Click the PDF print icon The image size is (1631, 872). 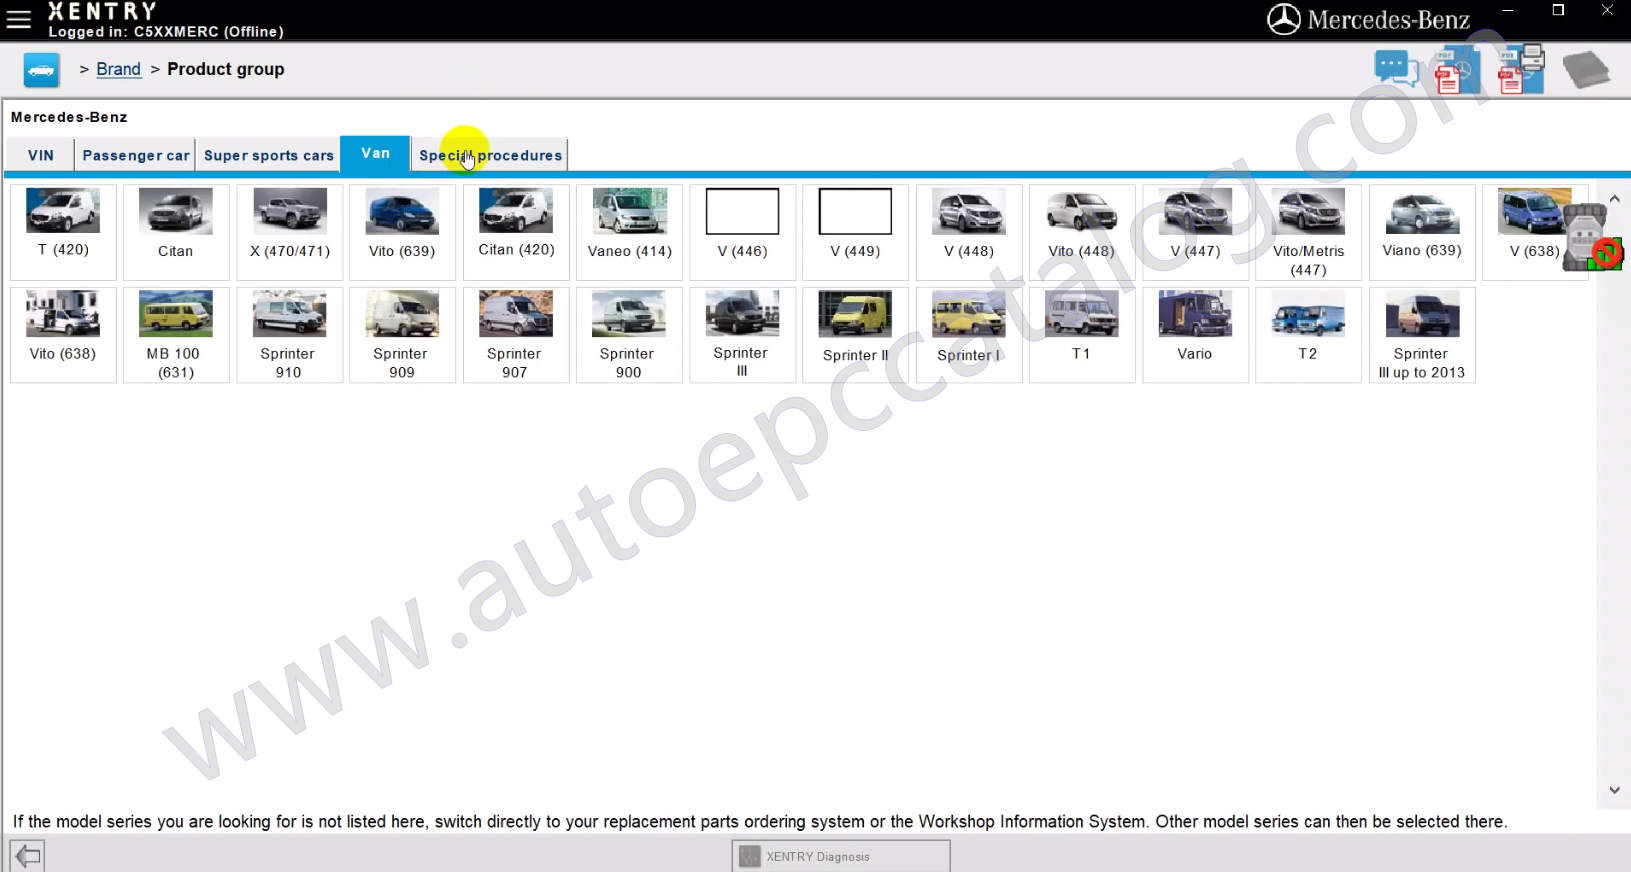tap(1520, 70)
